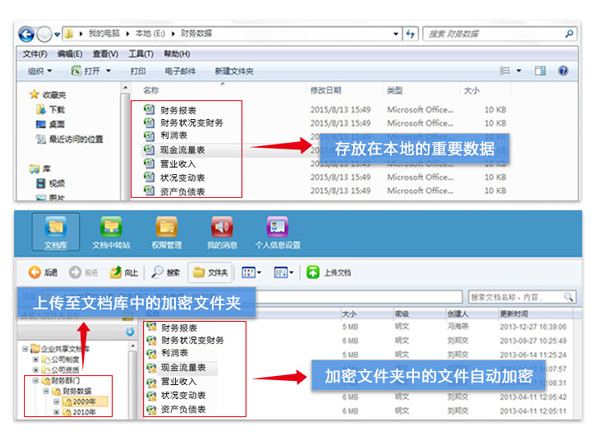Select the 财务数据 encrypted folder
595x442 pixels.
pos(71,391)
